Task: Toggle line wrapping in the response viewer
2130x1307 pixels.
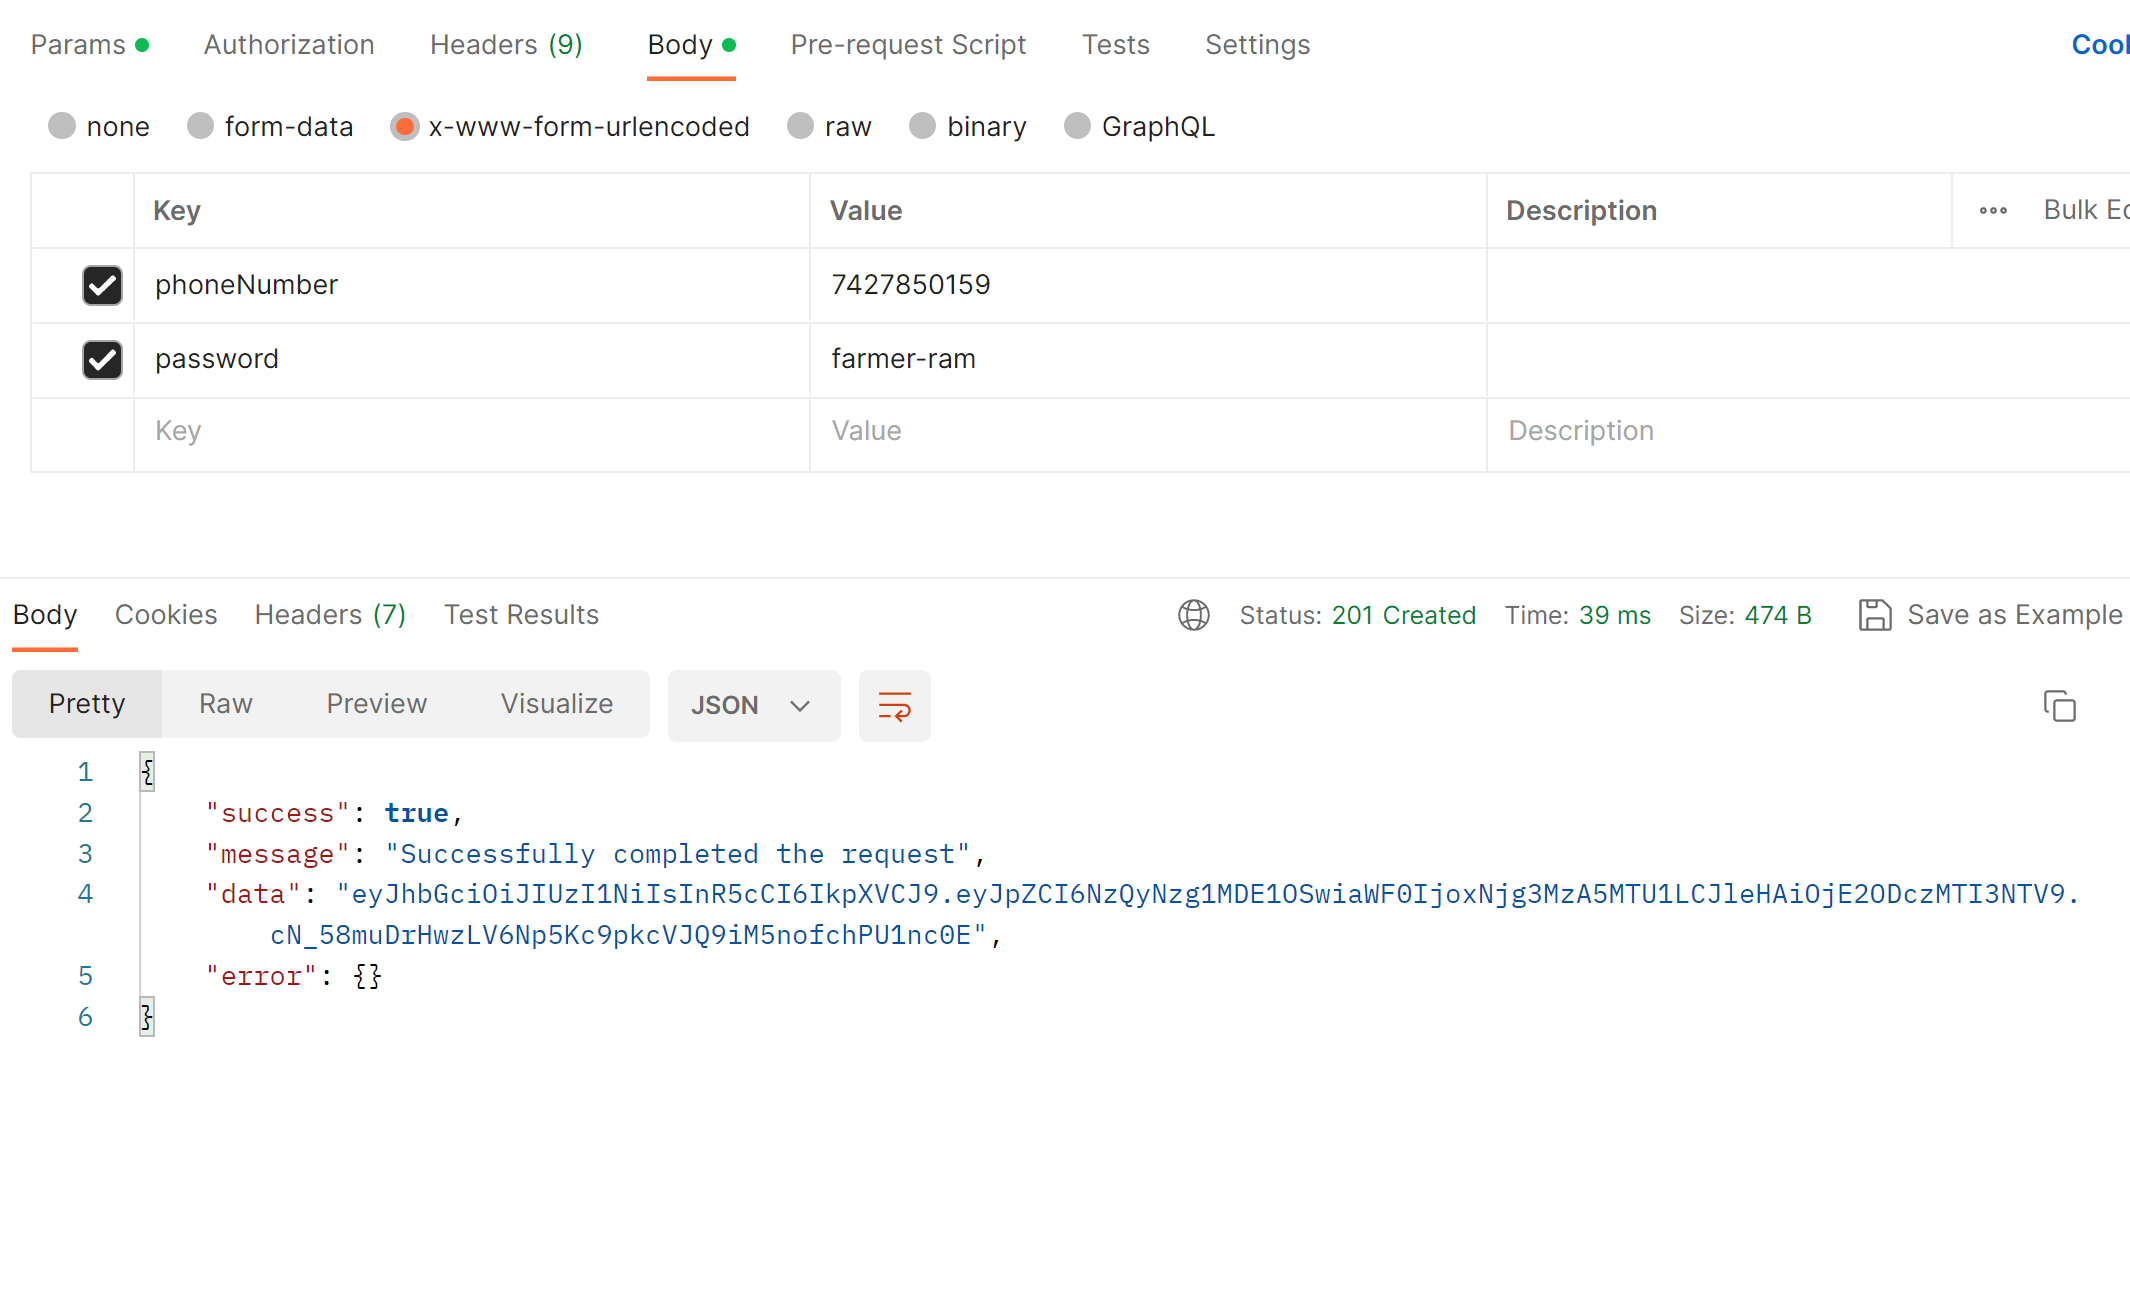Action: (893, 705)
